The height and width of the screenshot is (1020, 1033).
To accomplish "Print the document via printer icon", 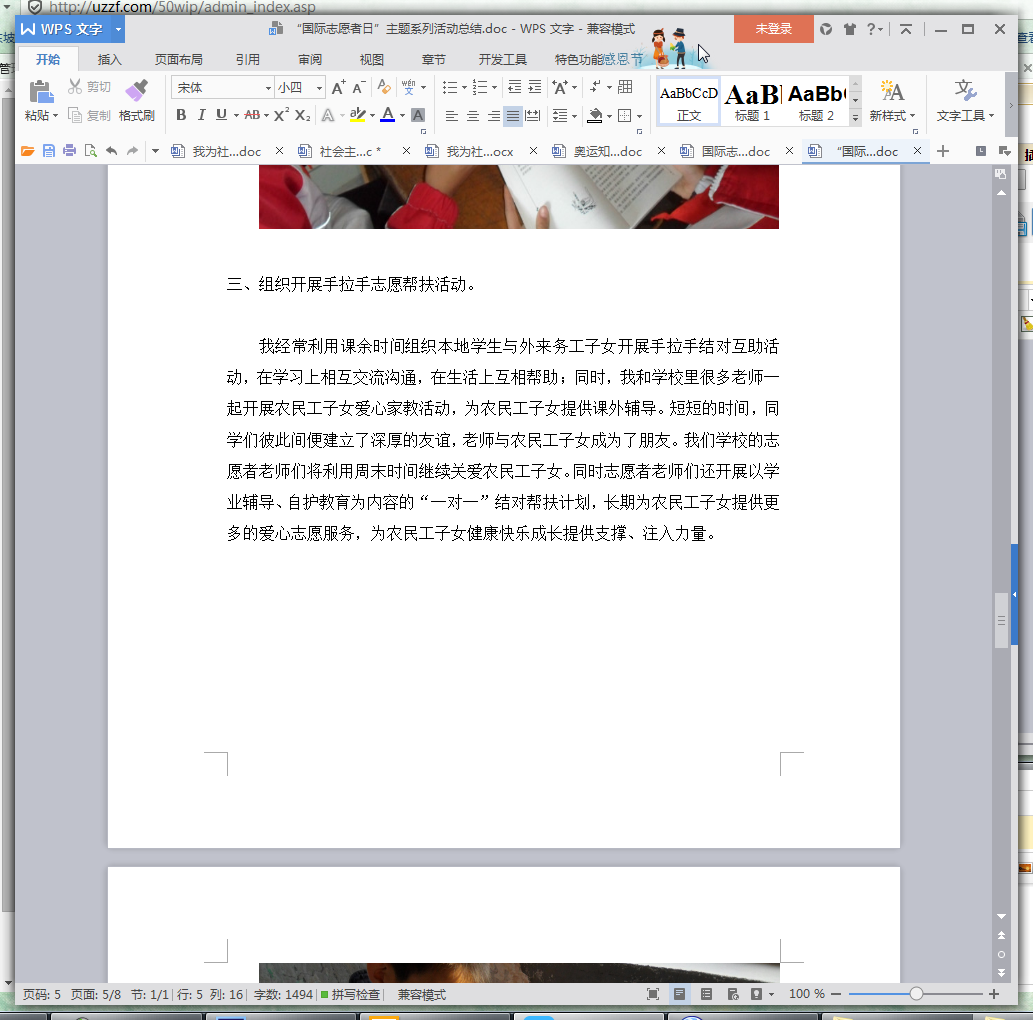I will pyautogui.click(x=69, y=151).
